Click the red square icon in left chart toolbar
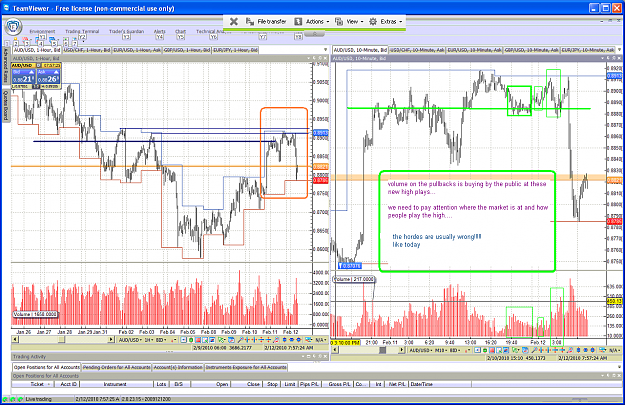 point(198,340)
